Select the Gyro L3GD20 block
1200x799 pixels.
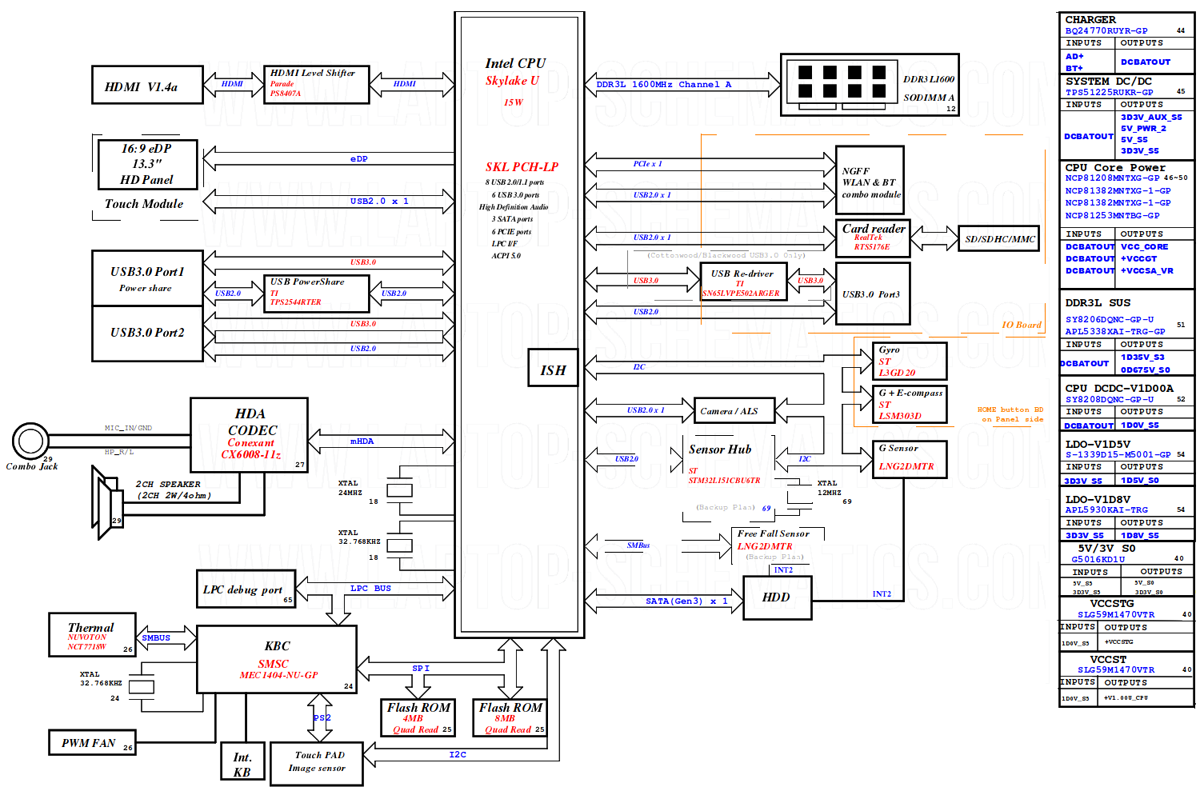(x=908, y=362)
